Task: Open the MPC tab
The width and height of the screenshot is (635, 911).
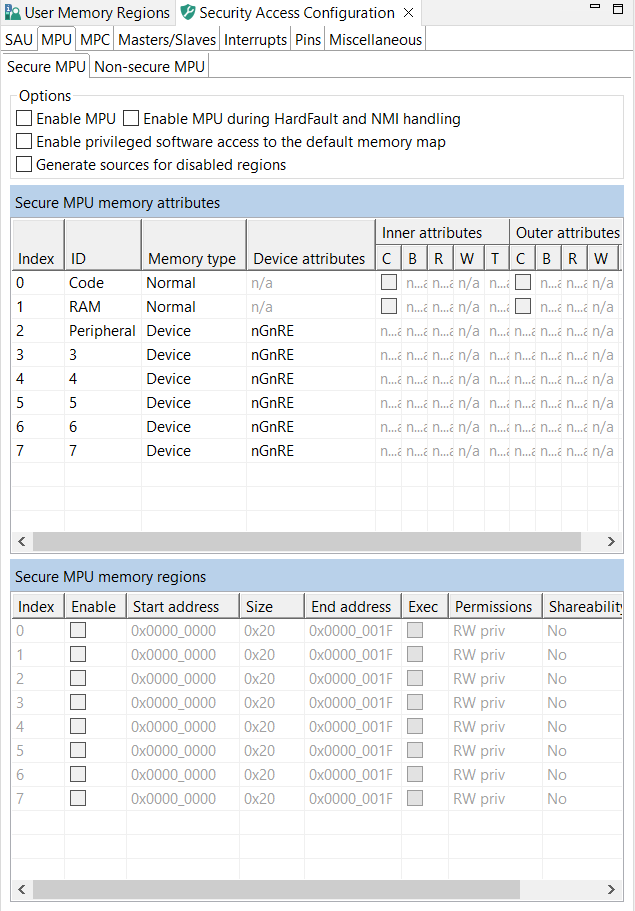Action: pos(95,40)
